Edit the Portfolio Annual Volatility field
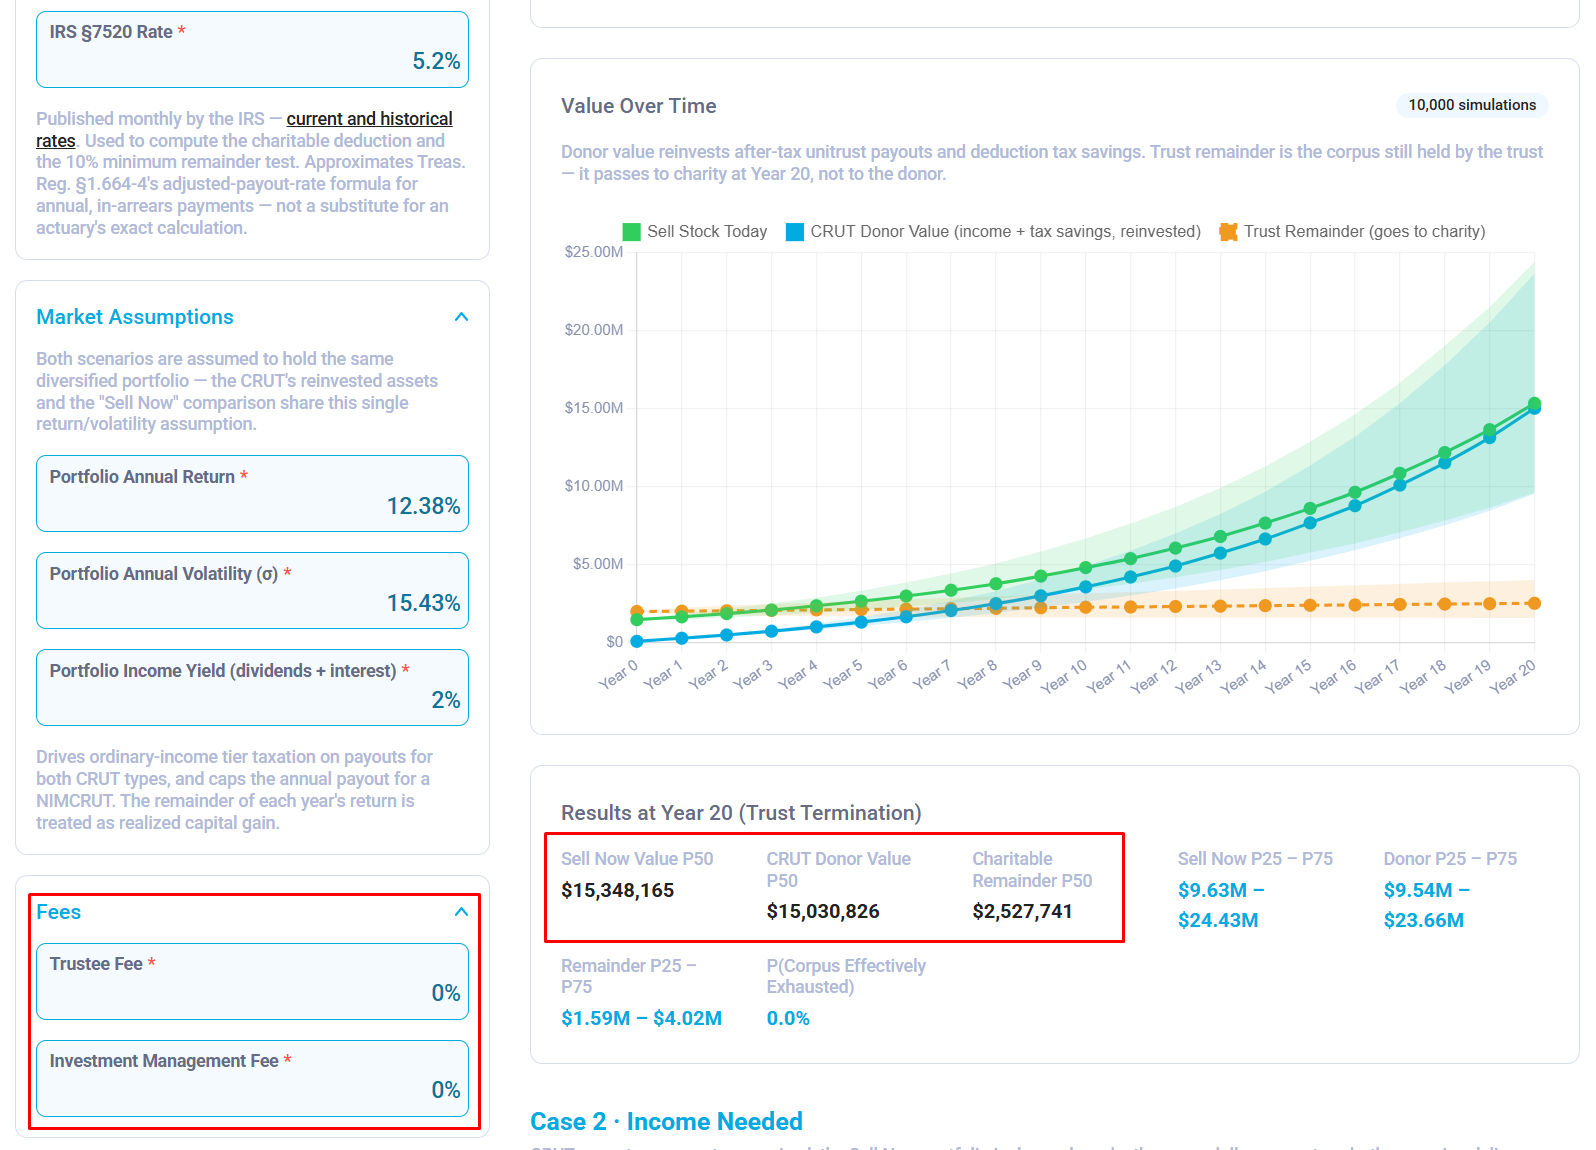The image size is (1596, 1150). point(252,591)
